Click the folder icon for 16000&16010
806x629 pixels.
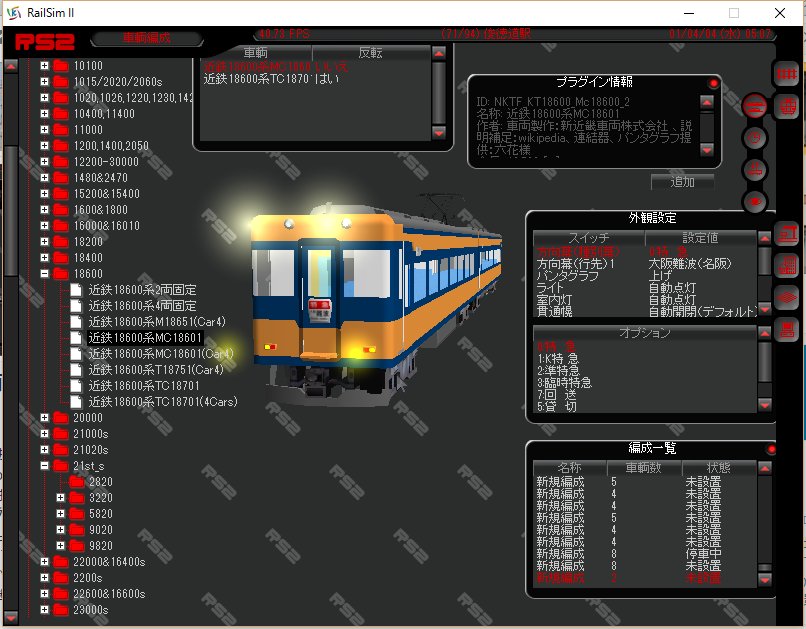[61, 226]
